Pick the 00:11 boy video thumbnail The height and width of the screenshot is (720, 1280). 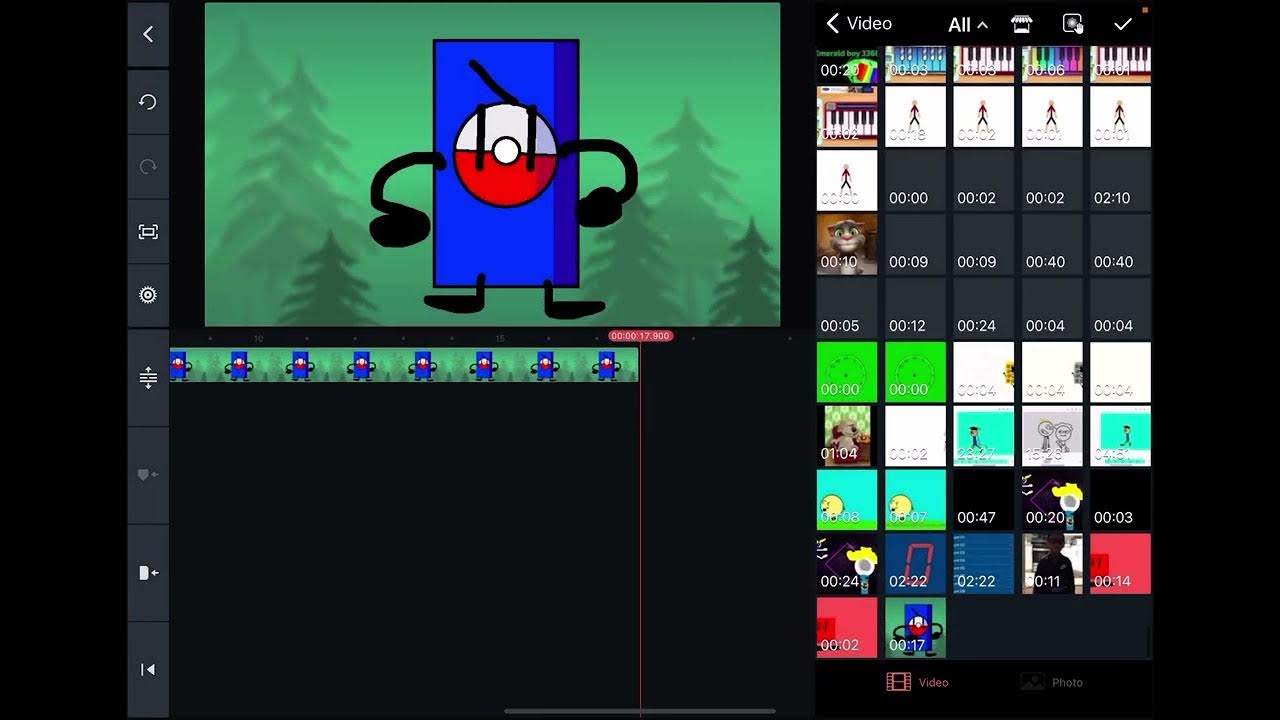pyautogui.click(x=1052, y=564)
